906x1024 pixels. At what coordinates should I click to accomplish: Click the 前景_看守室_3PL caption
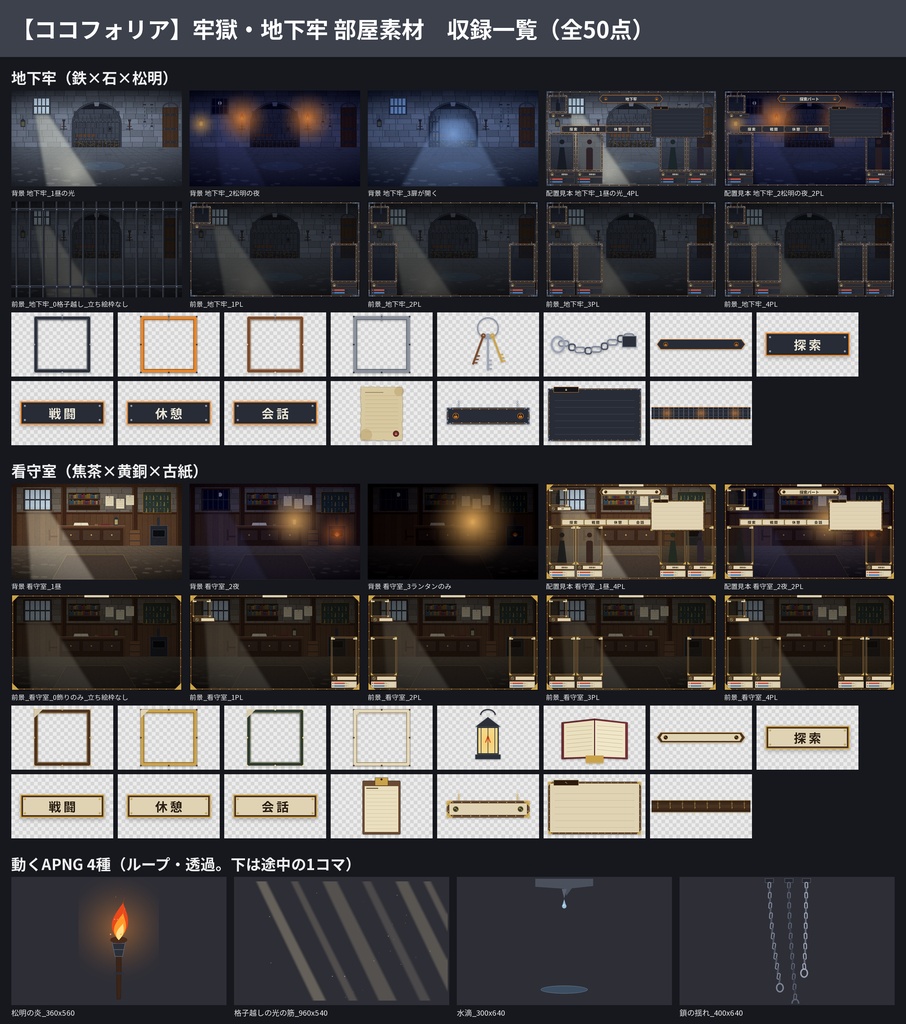coord(573,697)
